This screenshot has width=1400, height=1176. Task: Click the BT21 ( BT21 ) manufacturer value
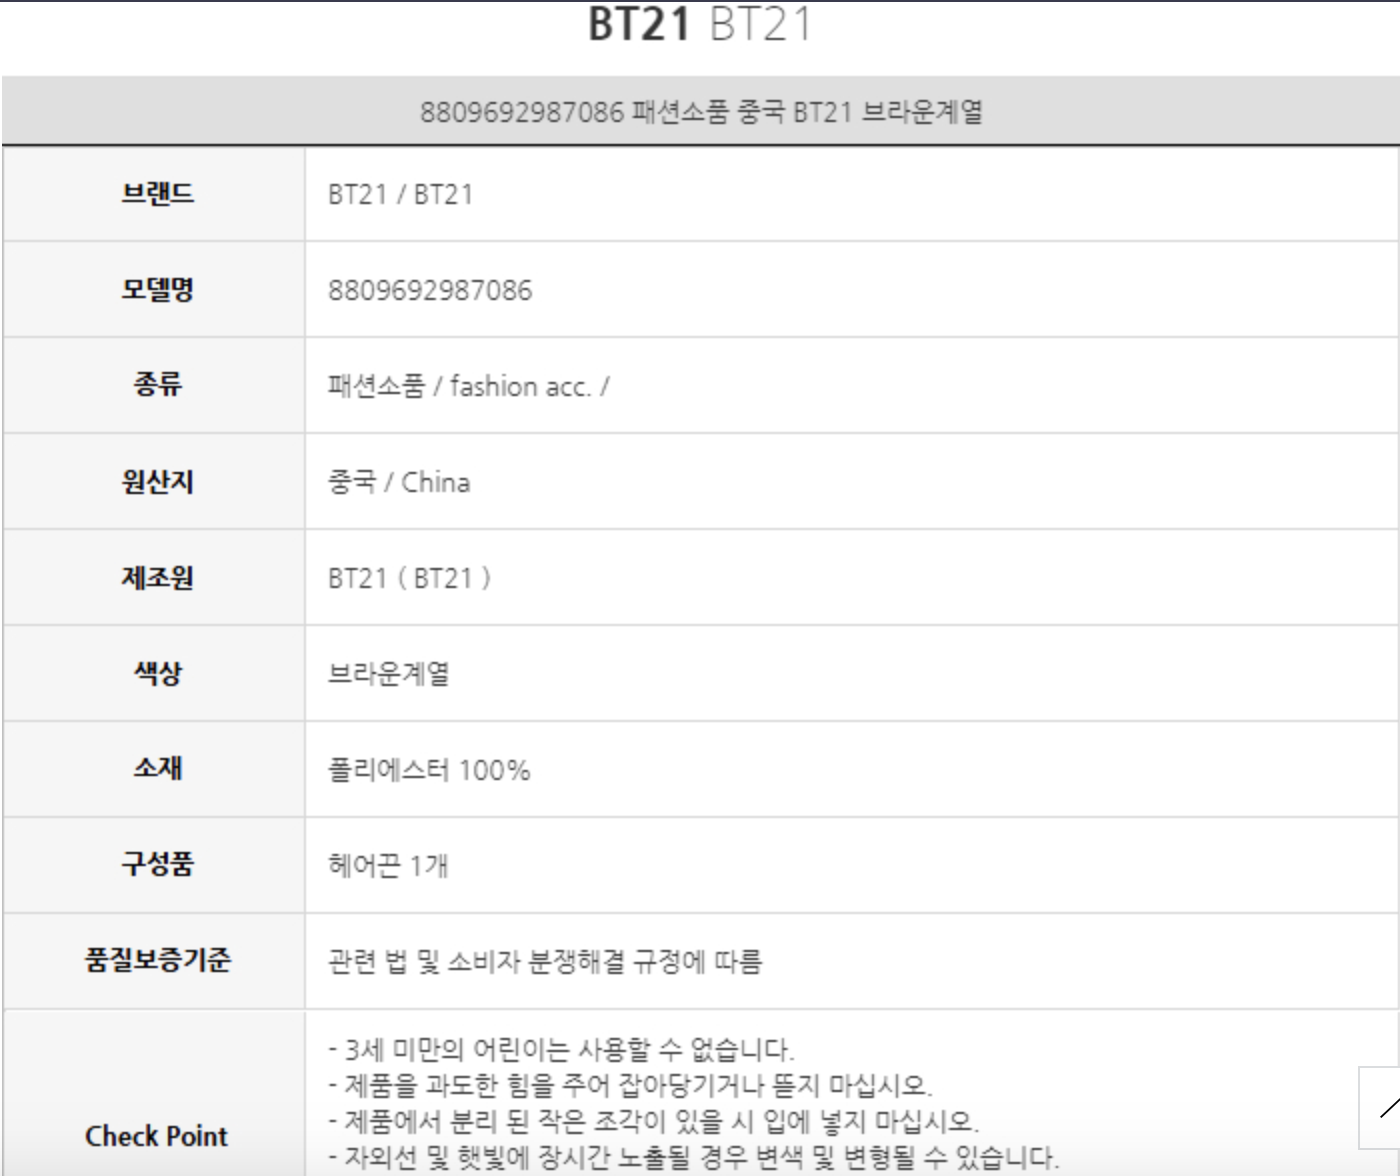click(409, 578)
